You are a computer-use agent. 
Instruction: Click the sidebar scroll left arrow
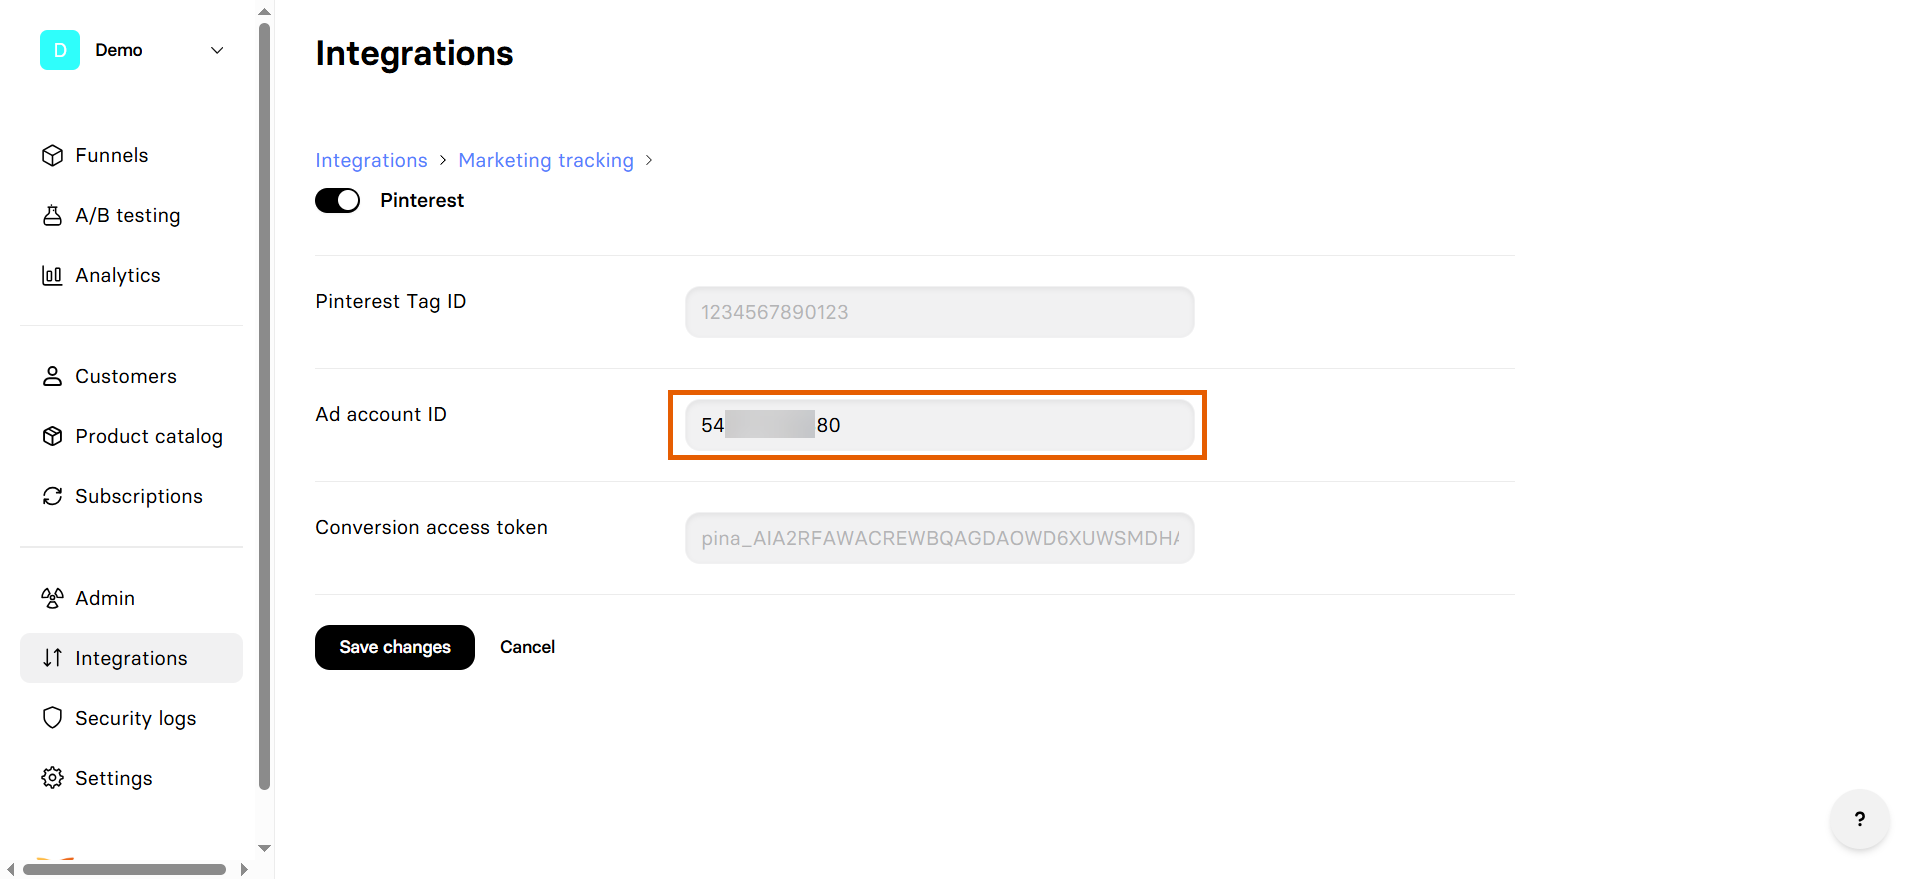(x=10, y=869)
